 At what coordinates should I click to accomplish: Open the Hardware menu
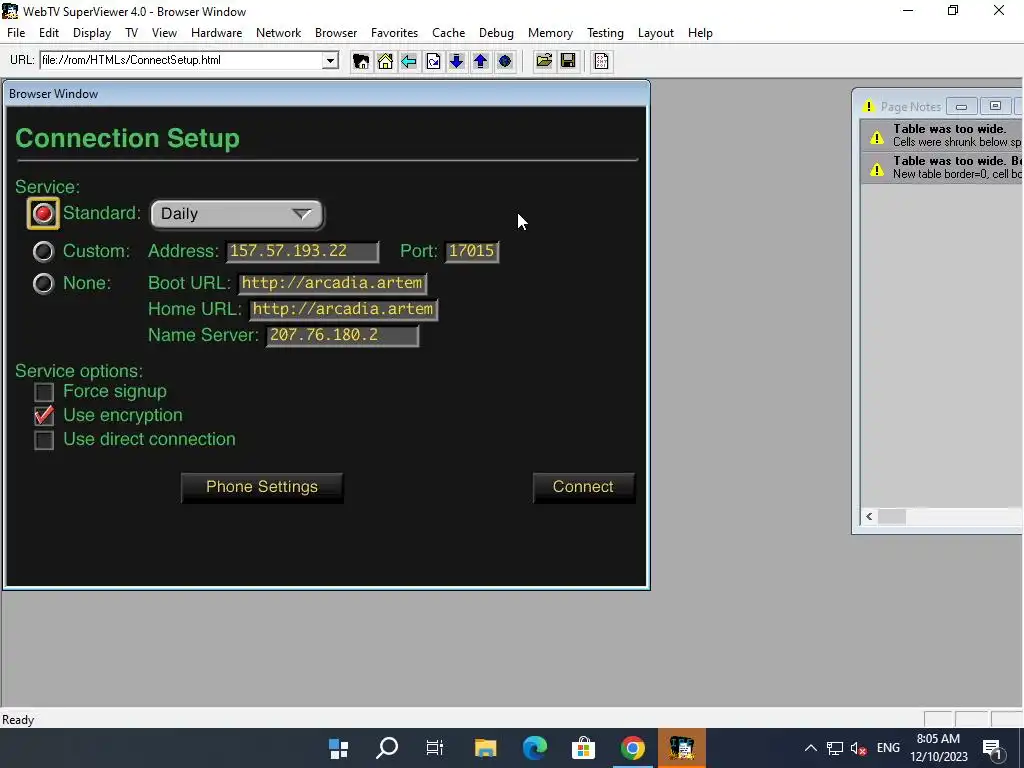coord(216,33)
